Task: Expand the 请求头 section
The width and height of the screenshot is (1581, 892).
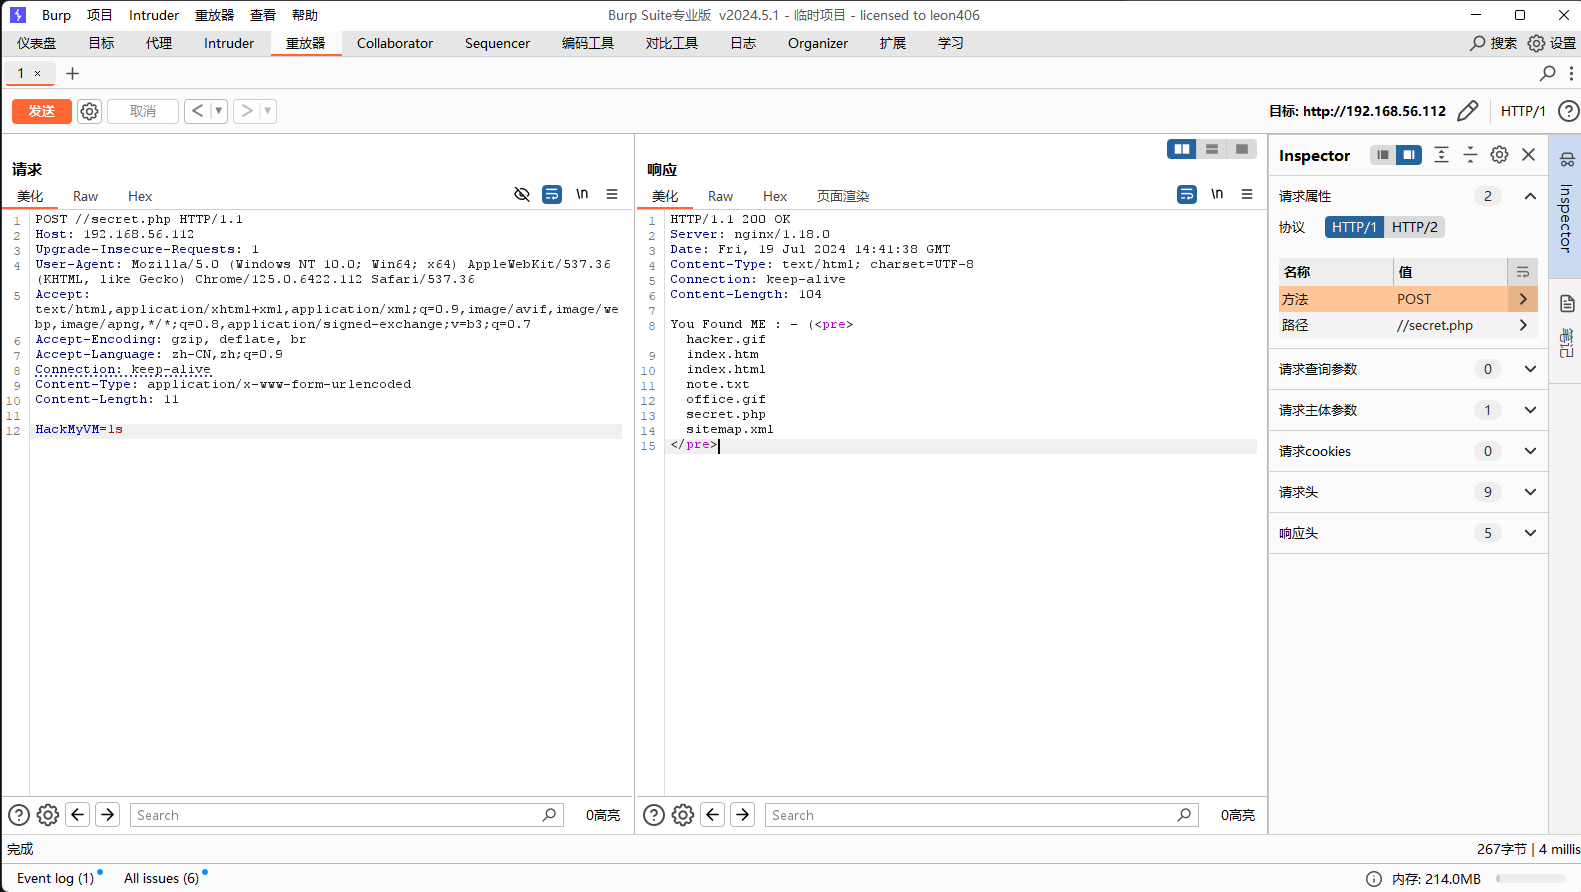Action: pyautogui.click(x=1529, y=492)
